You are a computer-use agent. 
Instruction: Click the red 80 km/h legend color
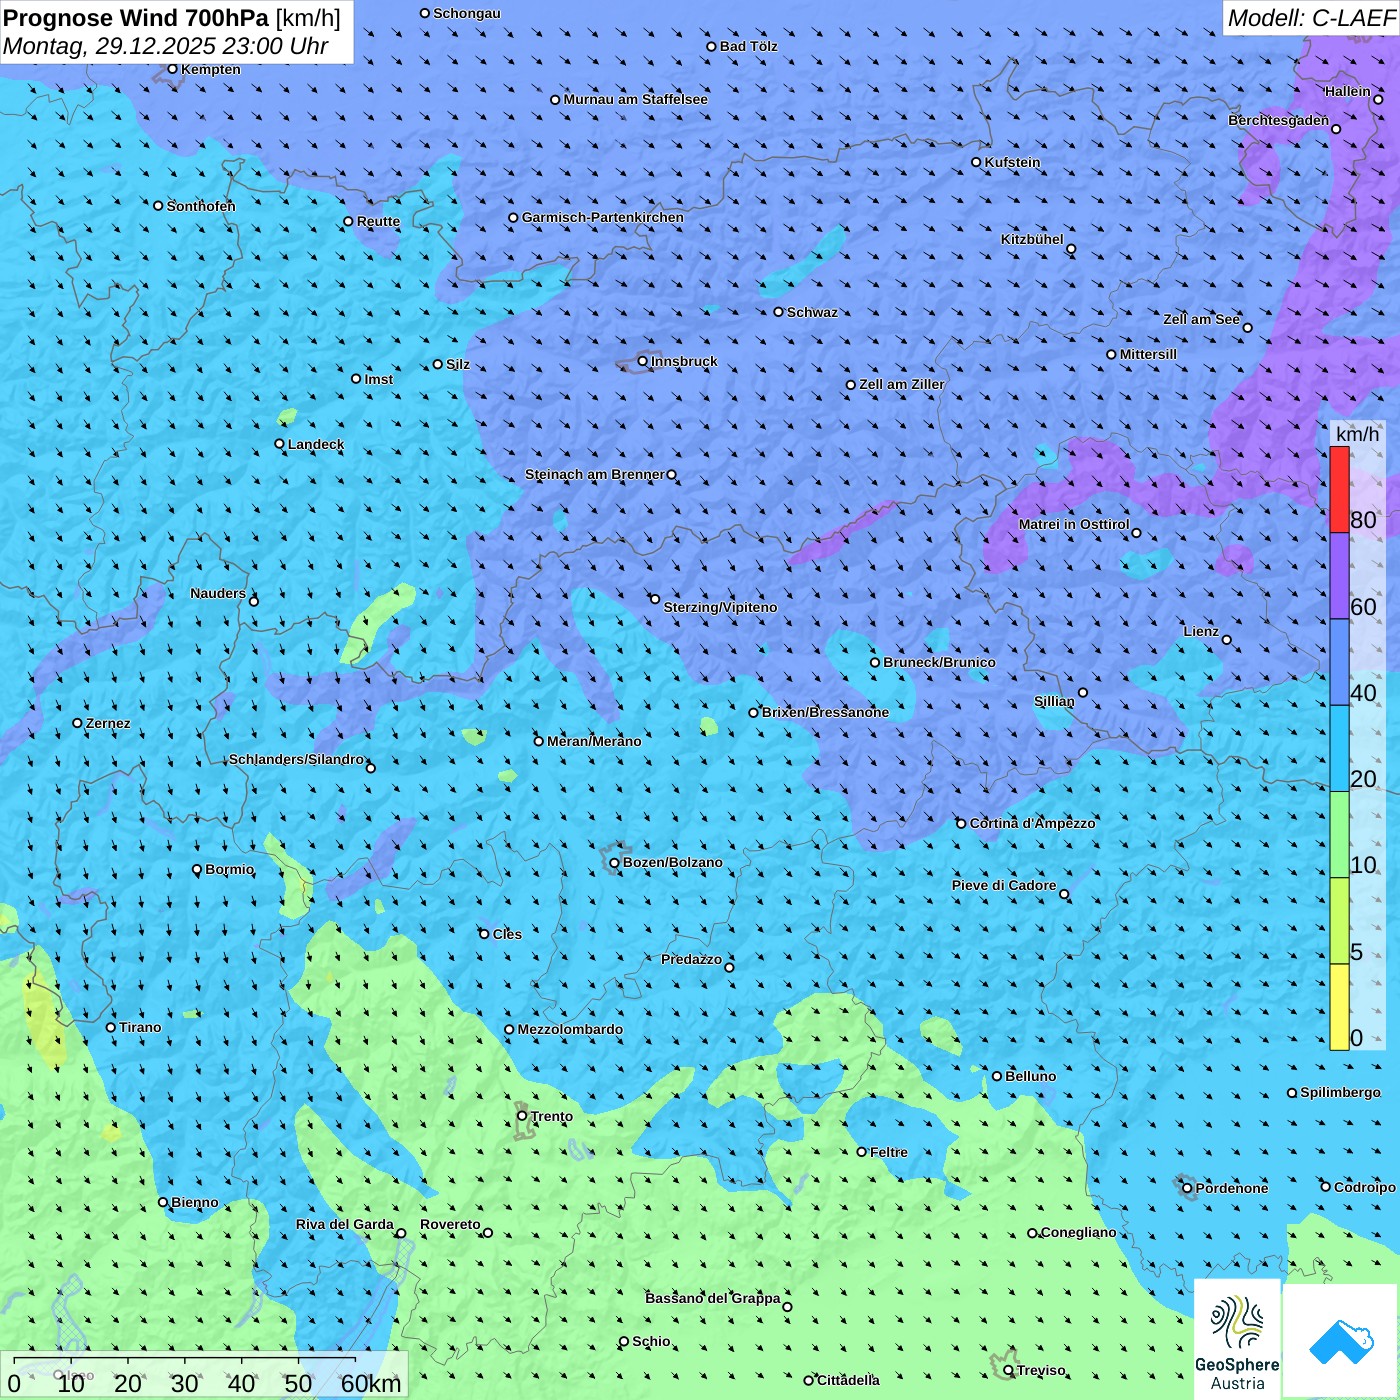click(x=1339, y=489)
